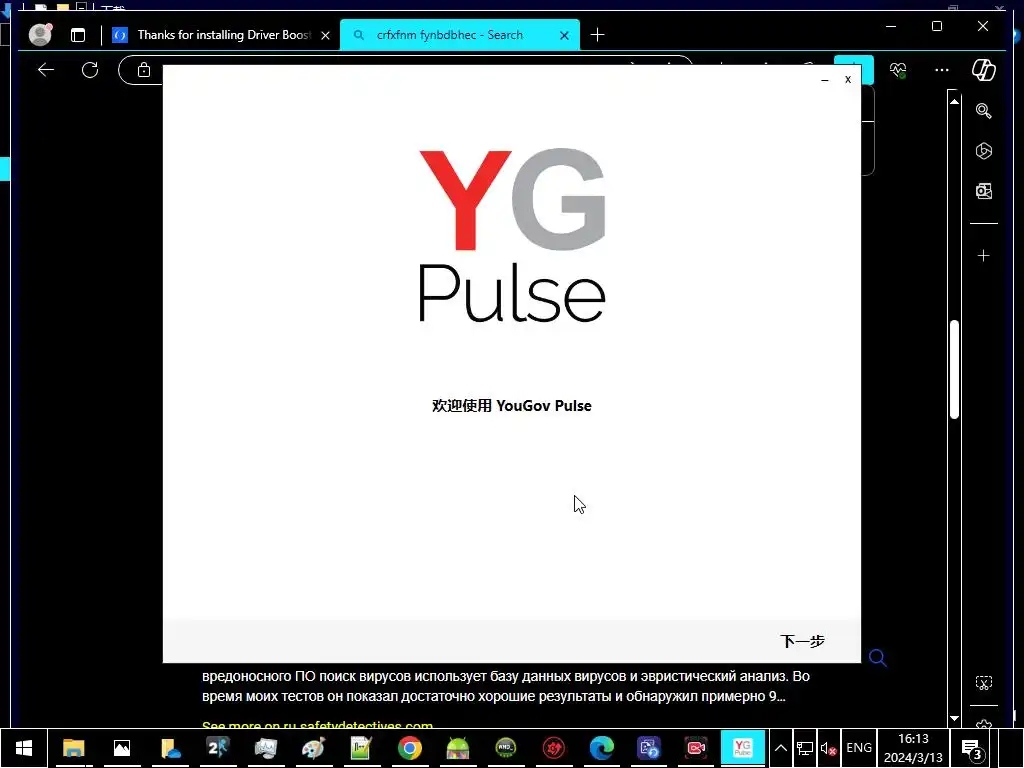Open the See more on ru.safetydetectives.com link
This screenshot has height=768, width=1024.
(317, 726)
